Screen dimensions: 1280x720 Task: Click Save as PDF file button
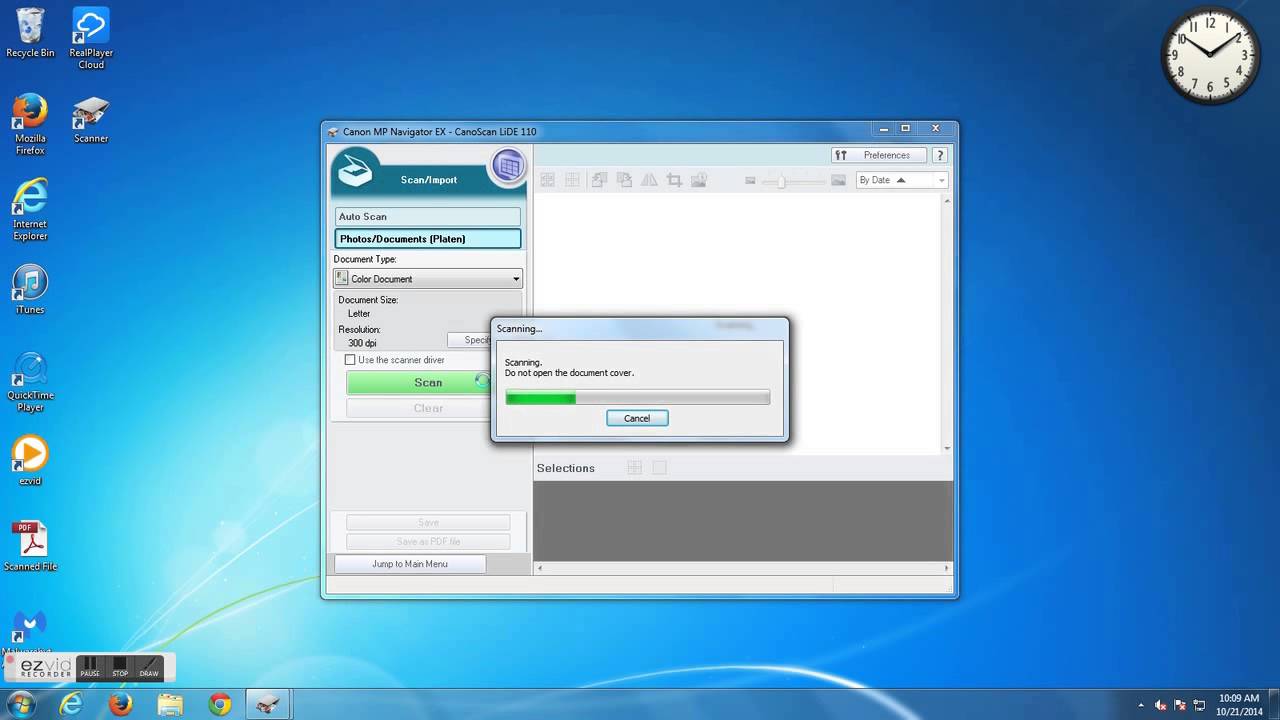pyautogui.click(x=428, y=541)
